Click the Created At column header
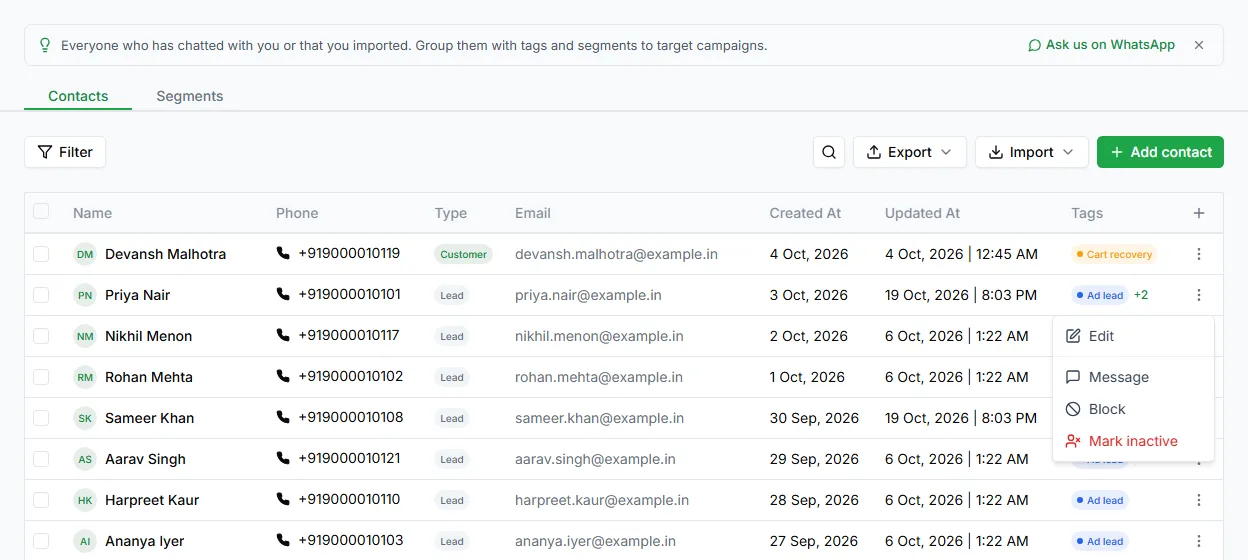 coord(805,213)
